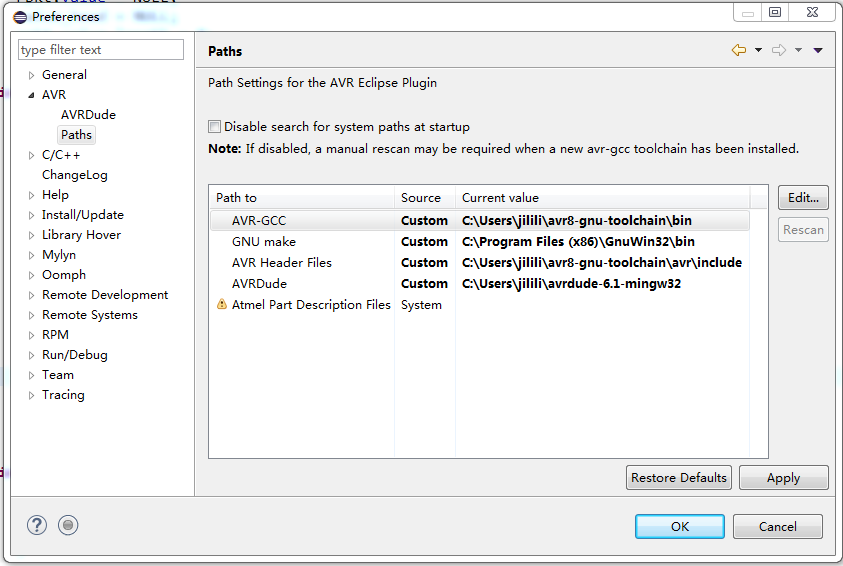843x566 pixels.
Task: Select AVRDude page in the tree
Action: (88, 115)
